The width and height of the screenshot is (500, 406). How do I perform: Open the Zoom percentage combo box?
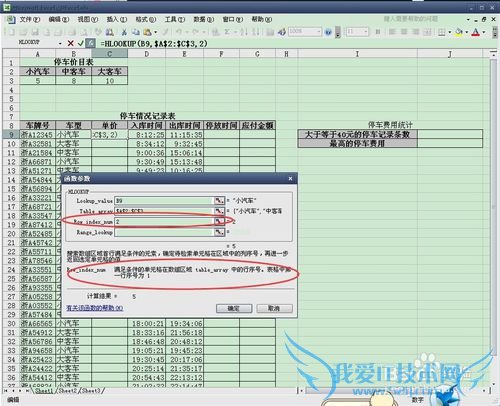pos(305,32)
